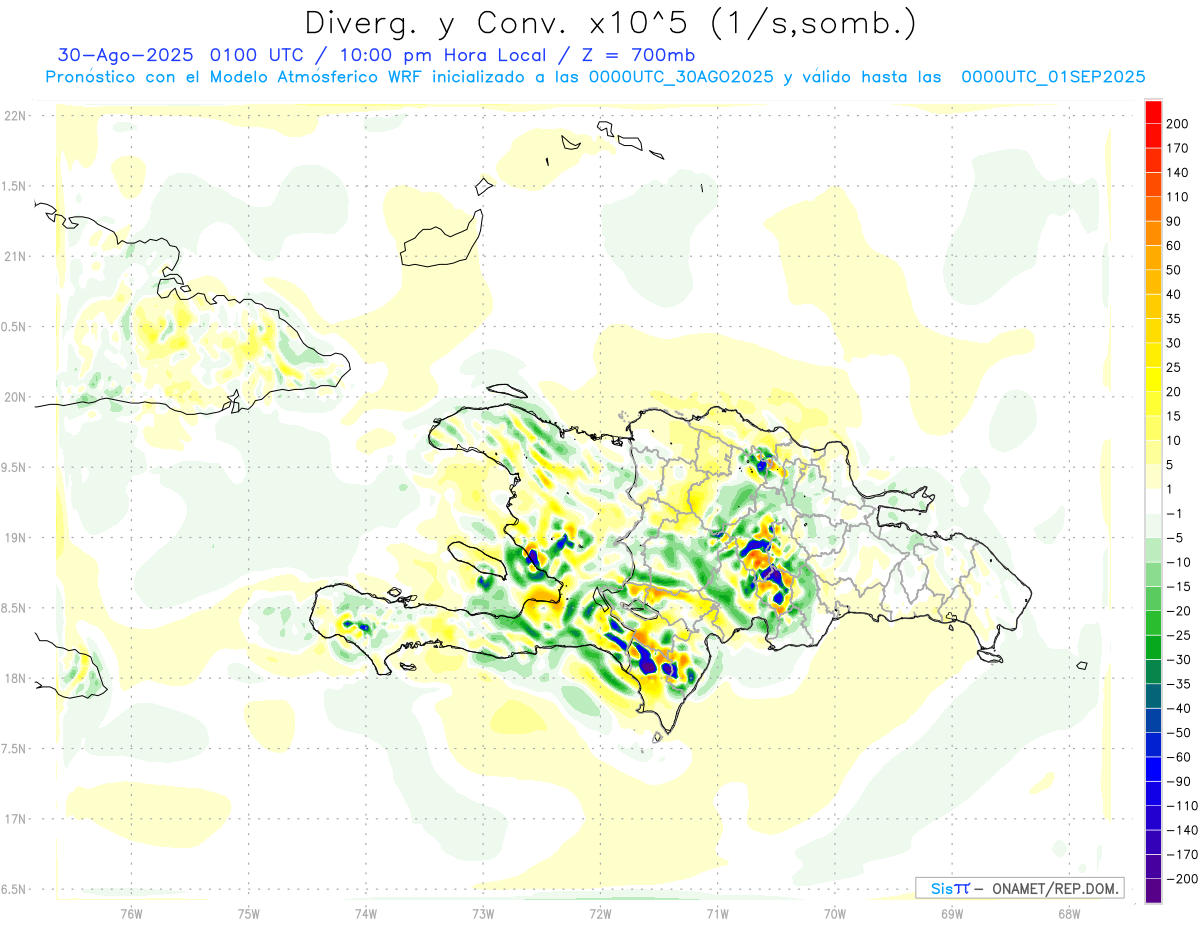Viewport: 1200px width, 927px height.
Task: Click the "19N" latitude label
Action: (x=15, y=537)
